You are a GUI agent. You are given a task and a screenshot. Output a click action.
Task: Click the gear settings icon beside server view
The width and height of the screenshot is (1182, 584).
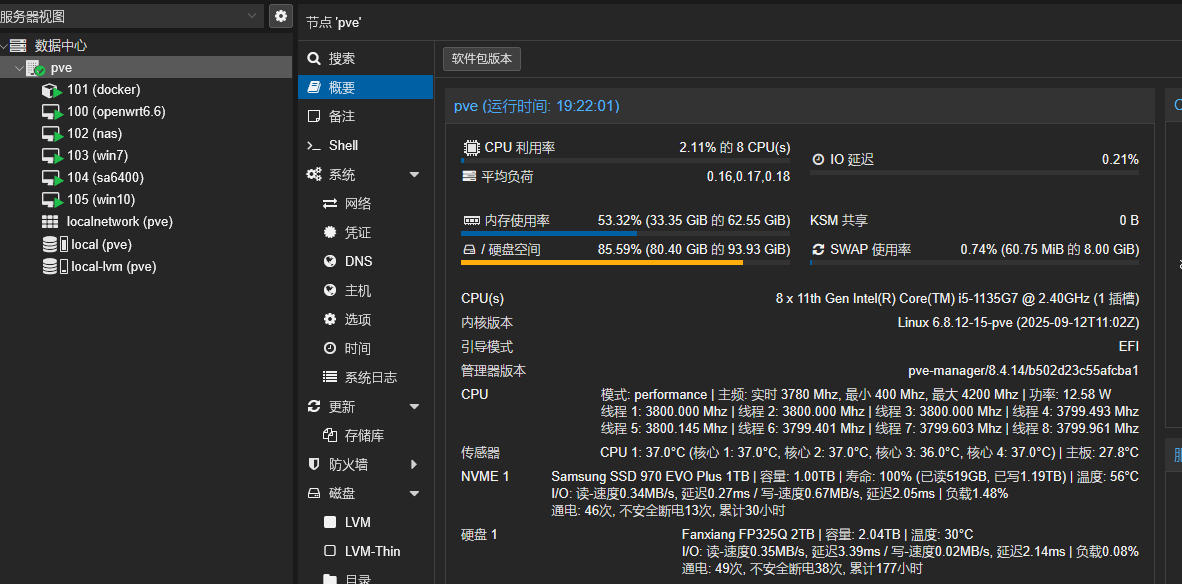pos(281,16)
